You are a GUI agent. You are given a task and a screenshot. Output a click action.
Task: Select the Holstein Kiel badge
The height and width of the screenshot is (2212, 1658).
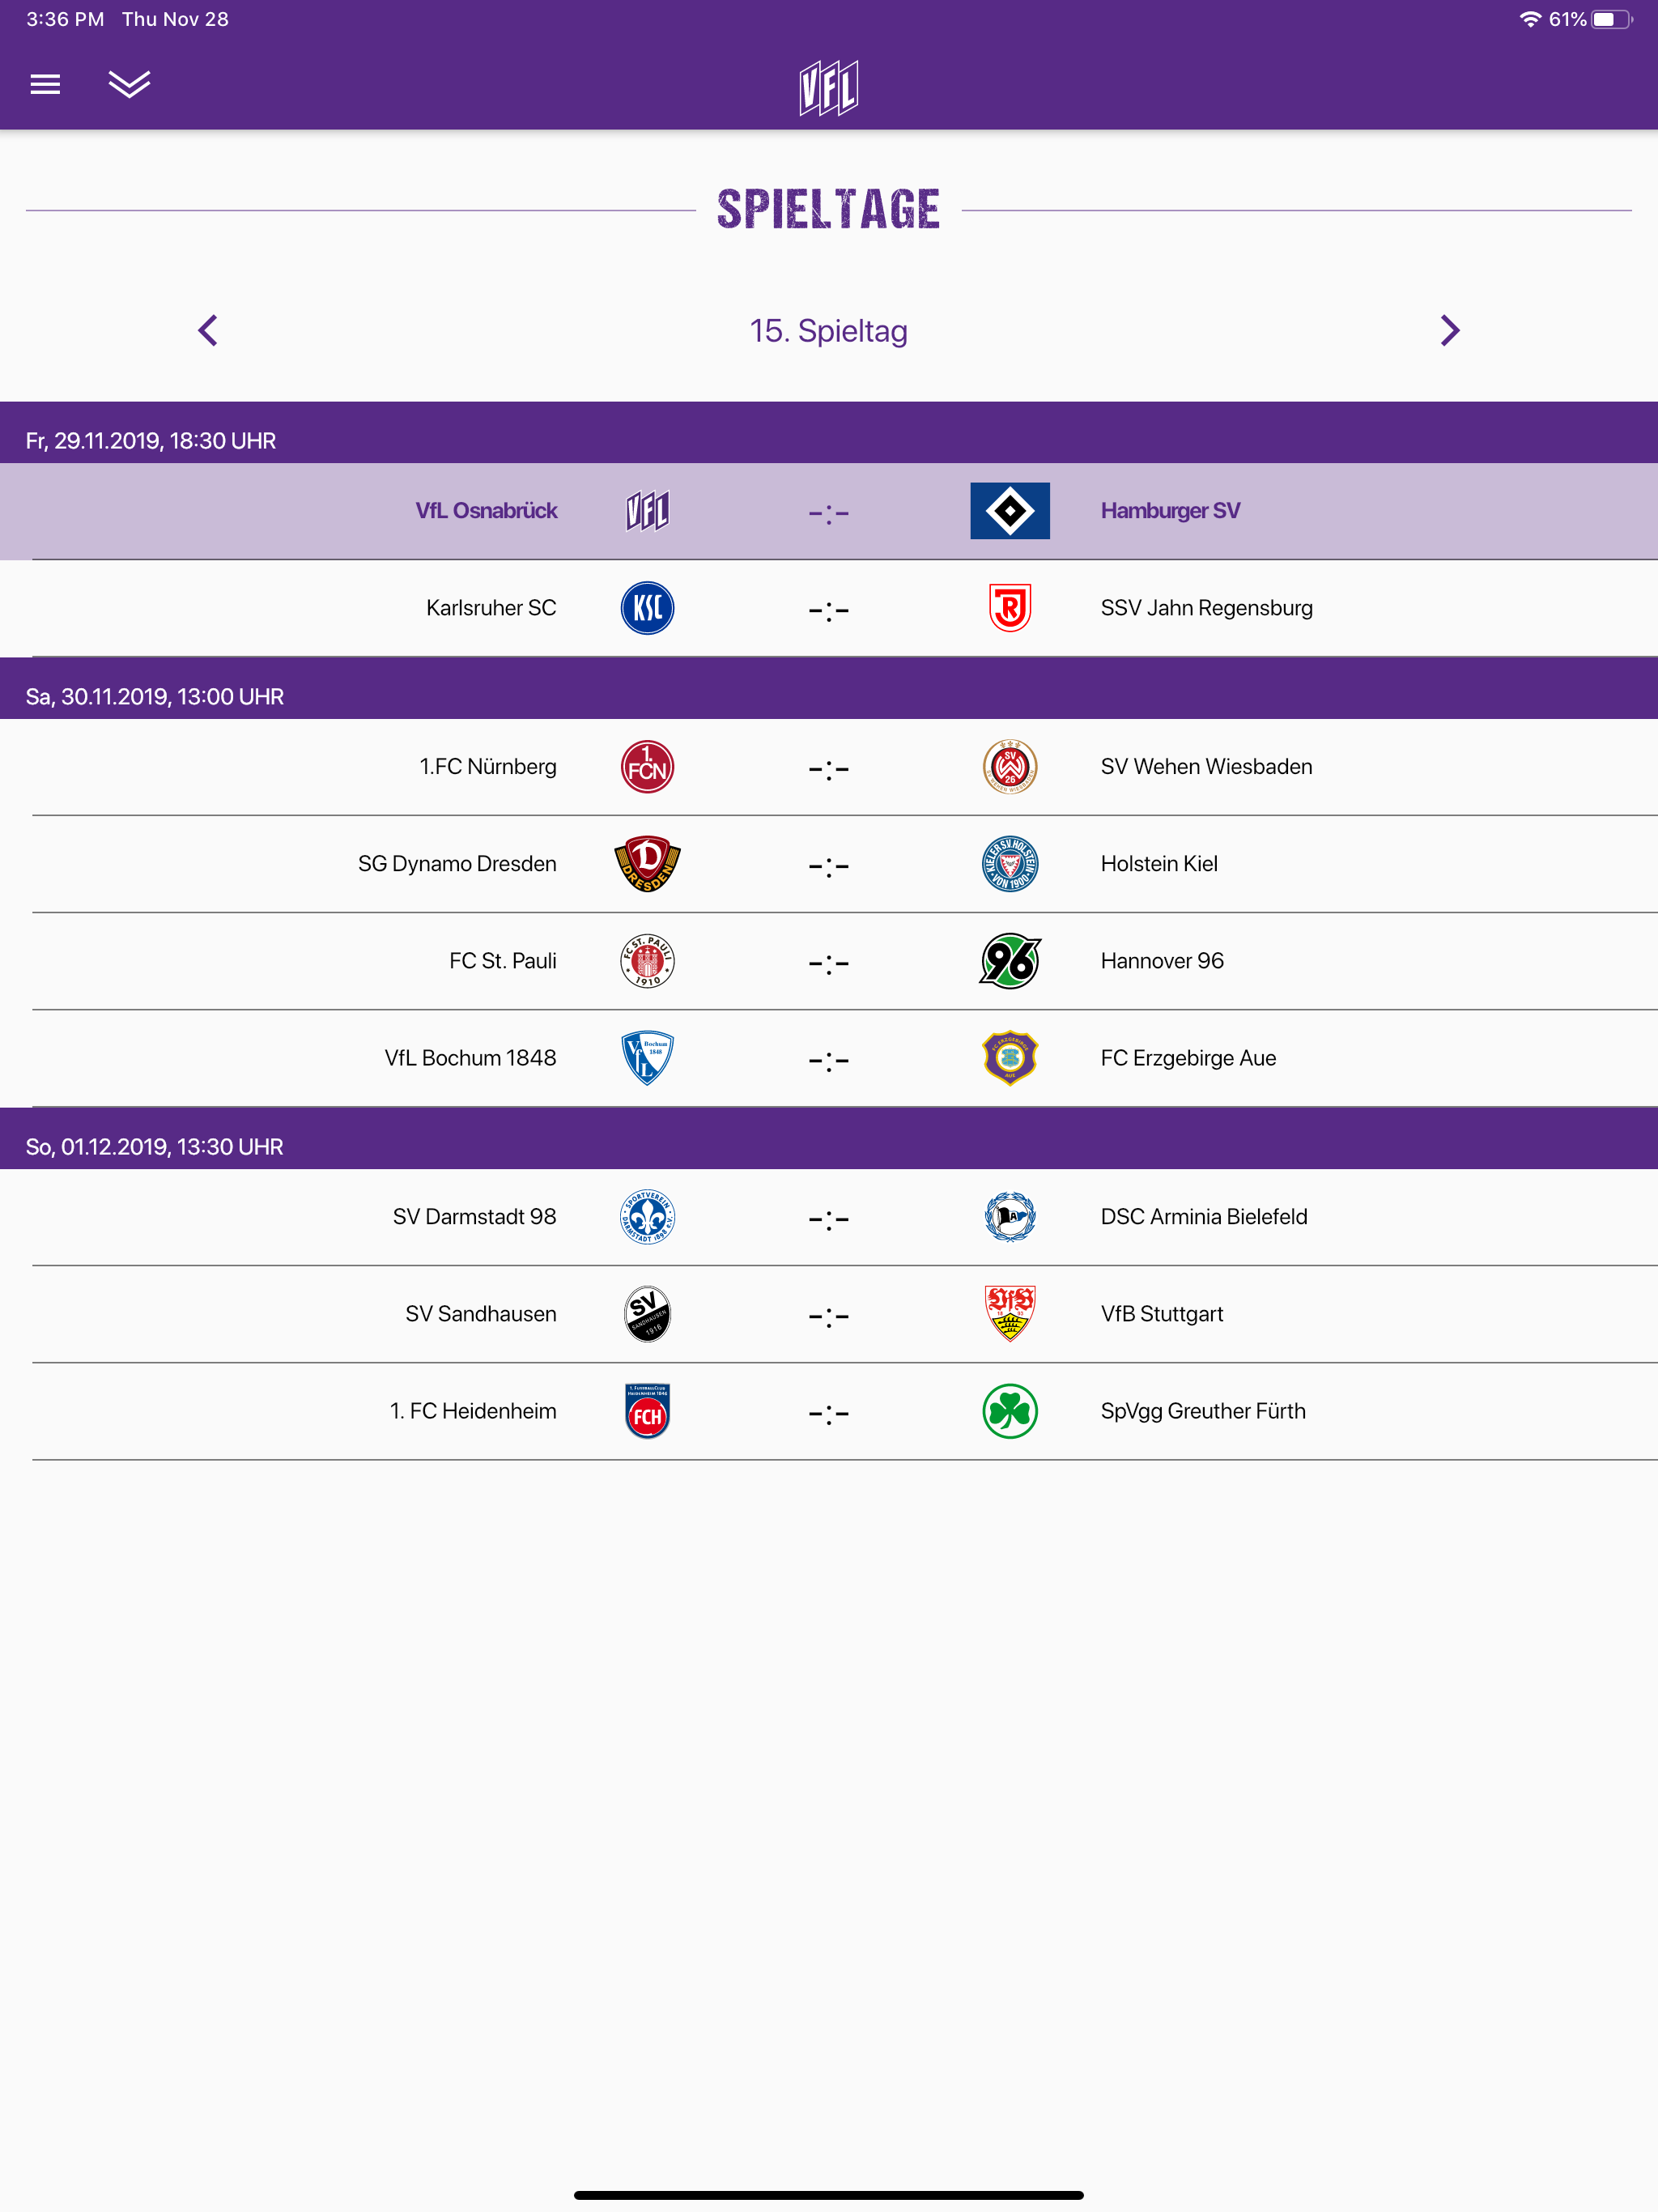tap(1010, 864)
